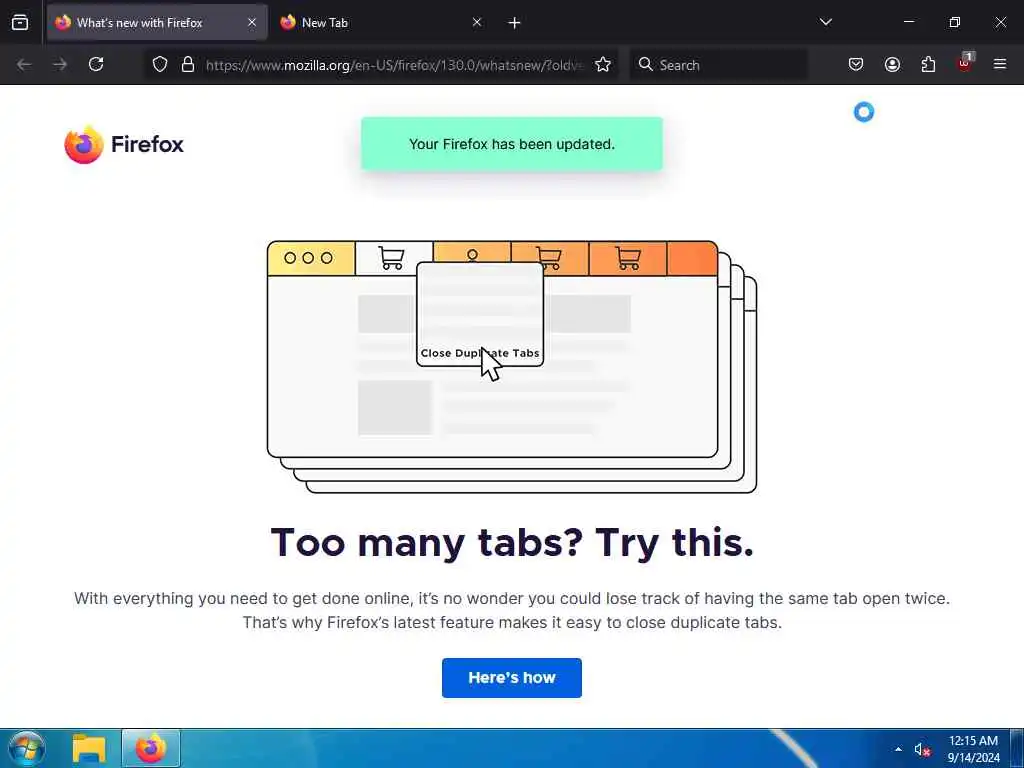Save page to Pocket
The height and width of the screenshot is (768, 1024).
(856, 65)
